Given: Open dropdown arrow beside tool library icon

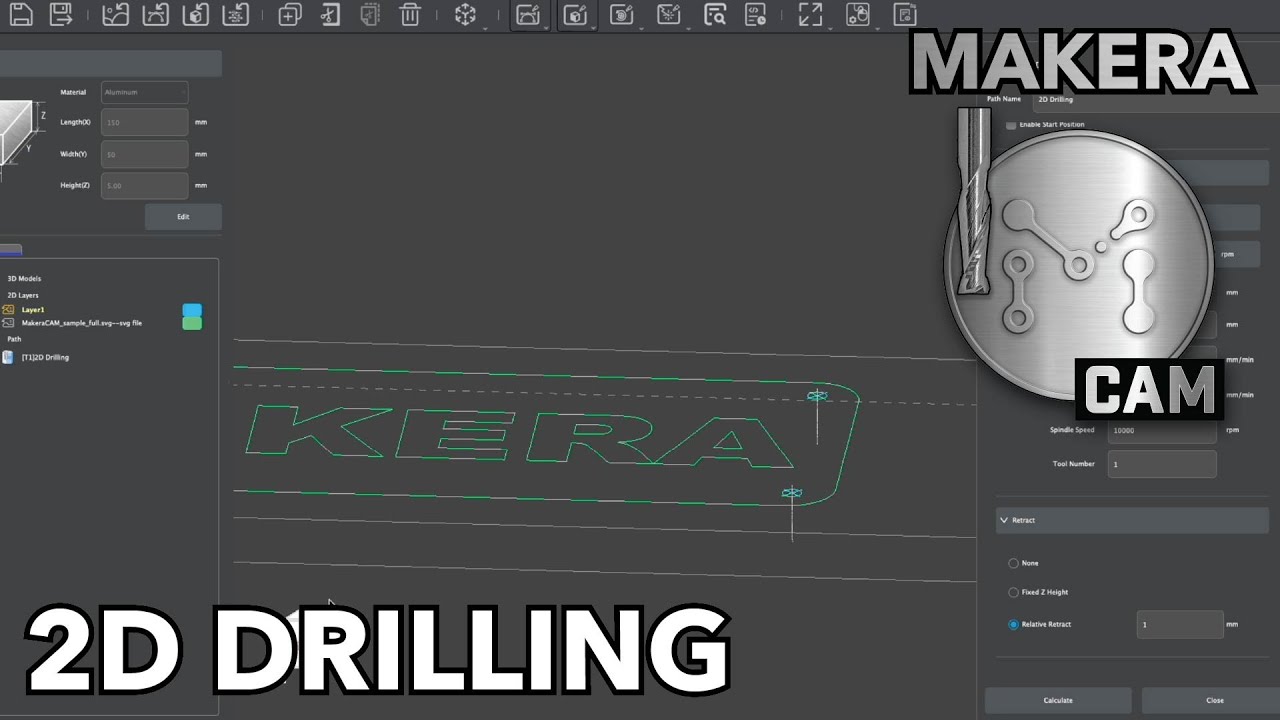Looking at the screenshot, I should [877, 27].
